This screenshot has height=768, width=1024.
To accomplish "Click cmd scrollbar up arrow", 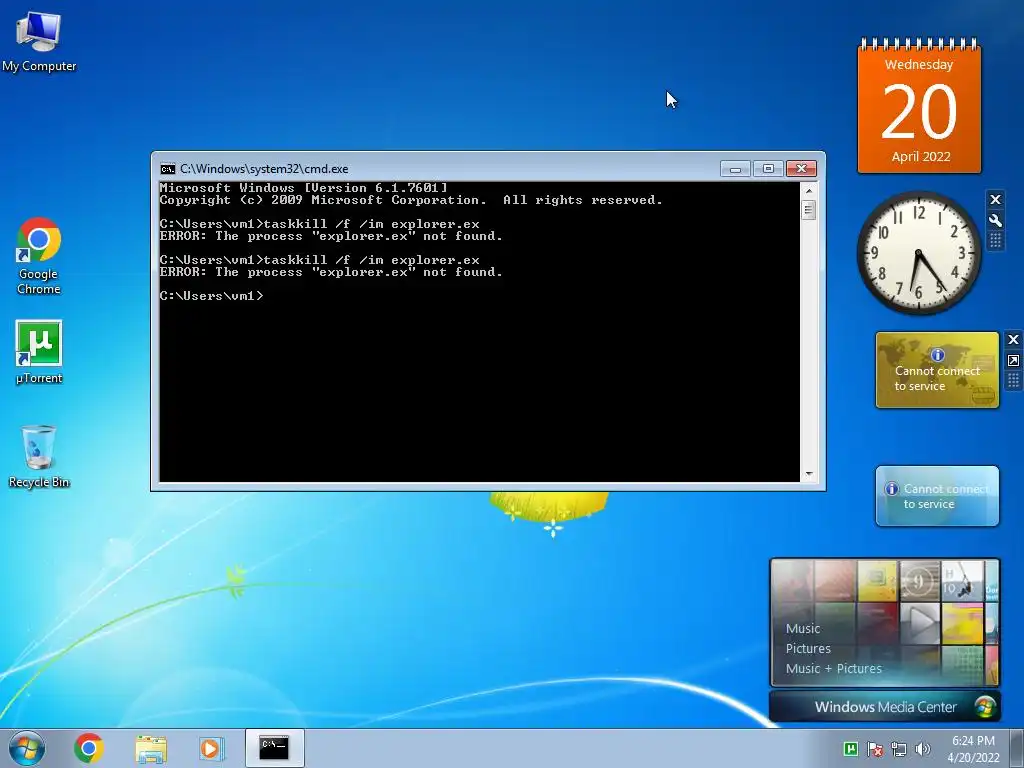I will coord(808,191).
